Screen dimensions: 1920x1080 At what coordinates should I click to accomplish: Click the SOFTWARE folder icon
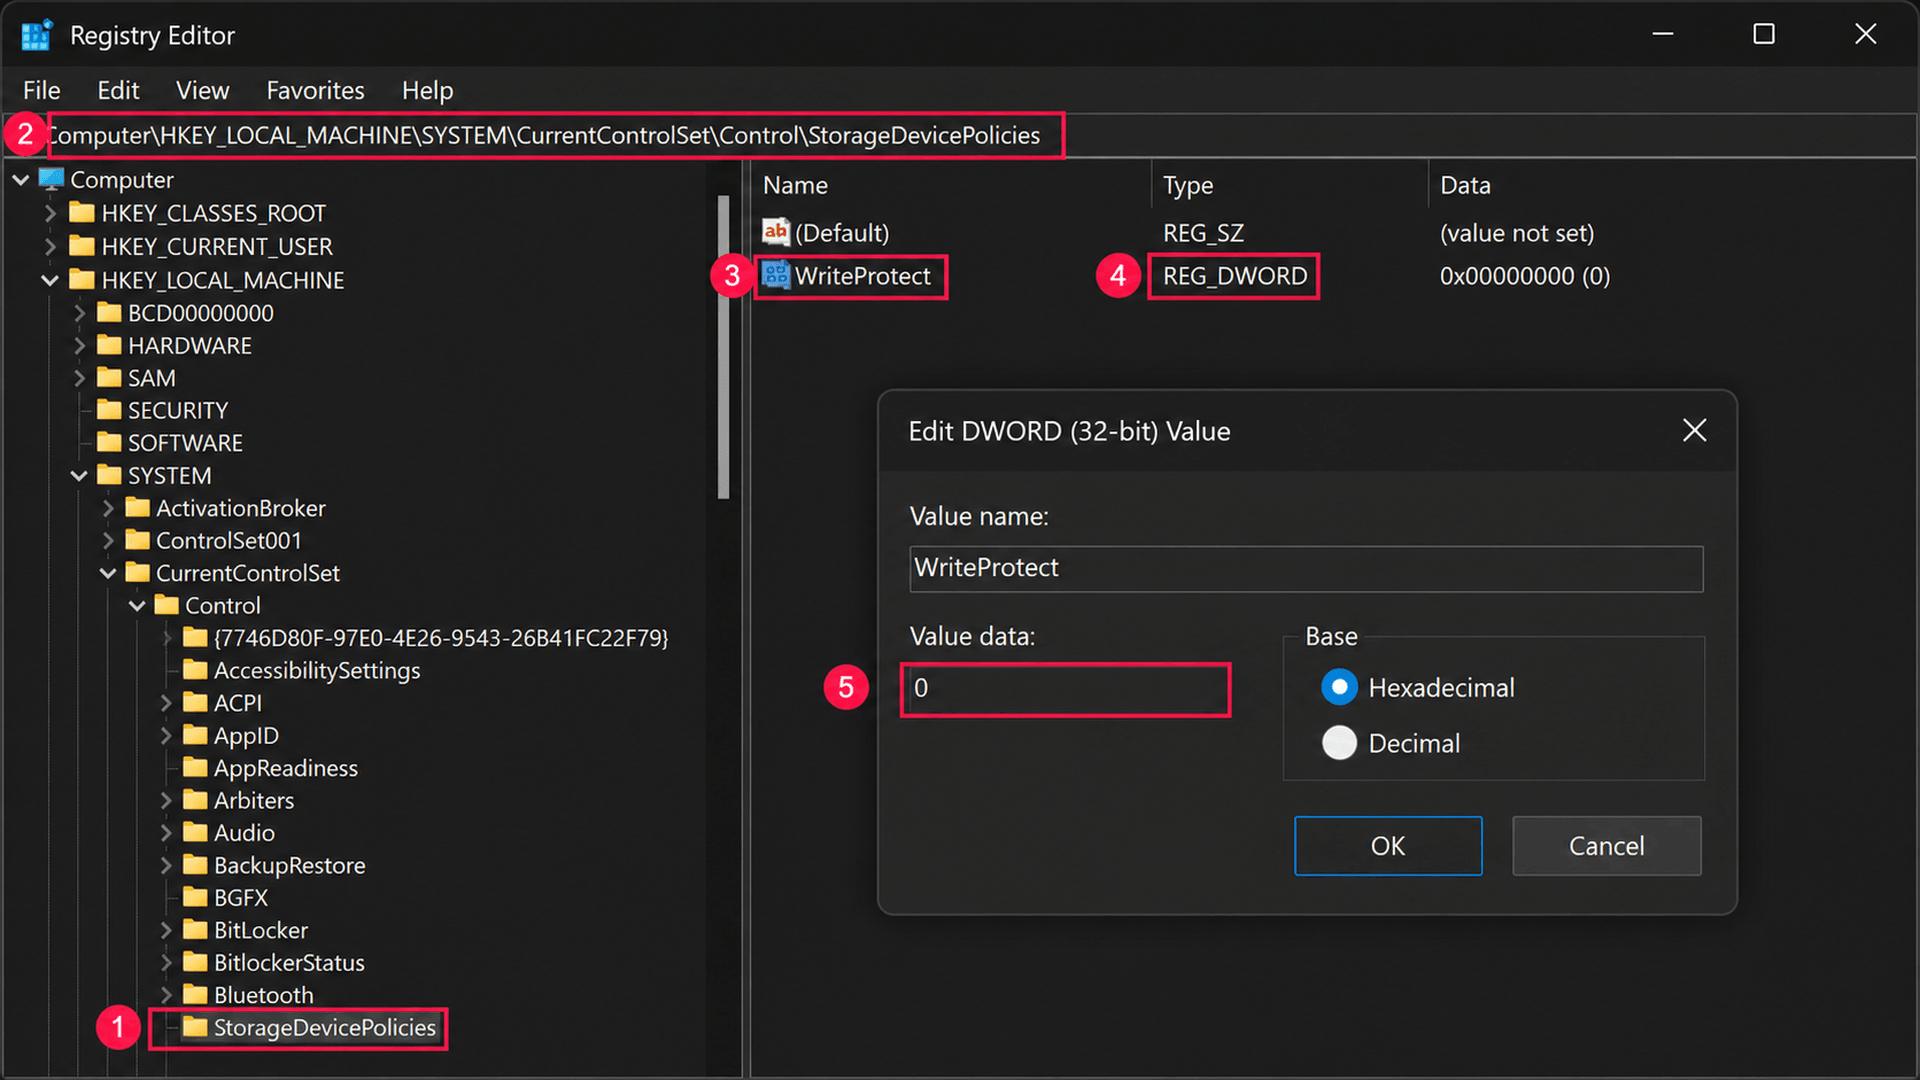(109, 442)
